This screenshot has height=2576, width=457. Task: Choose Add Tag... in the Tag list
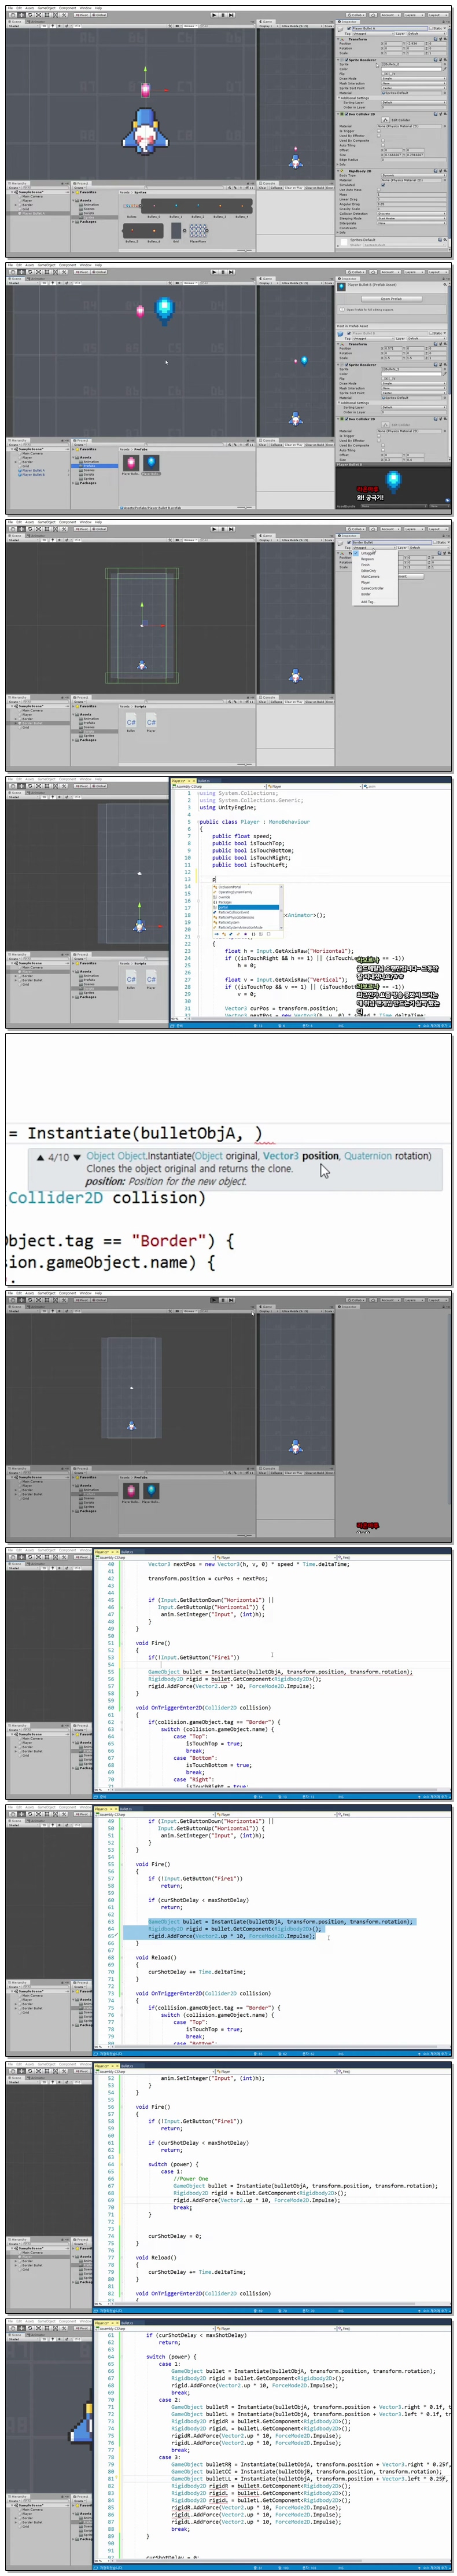pos(368,602)
